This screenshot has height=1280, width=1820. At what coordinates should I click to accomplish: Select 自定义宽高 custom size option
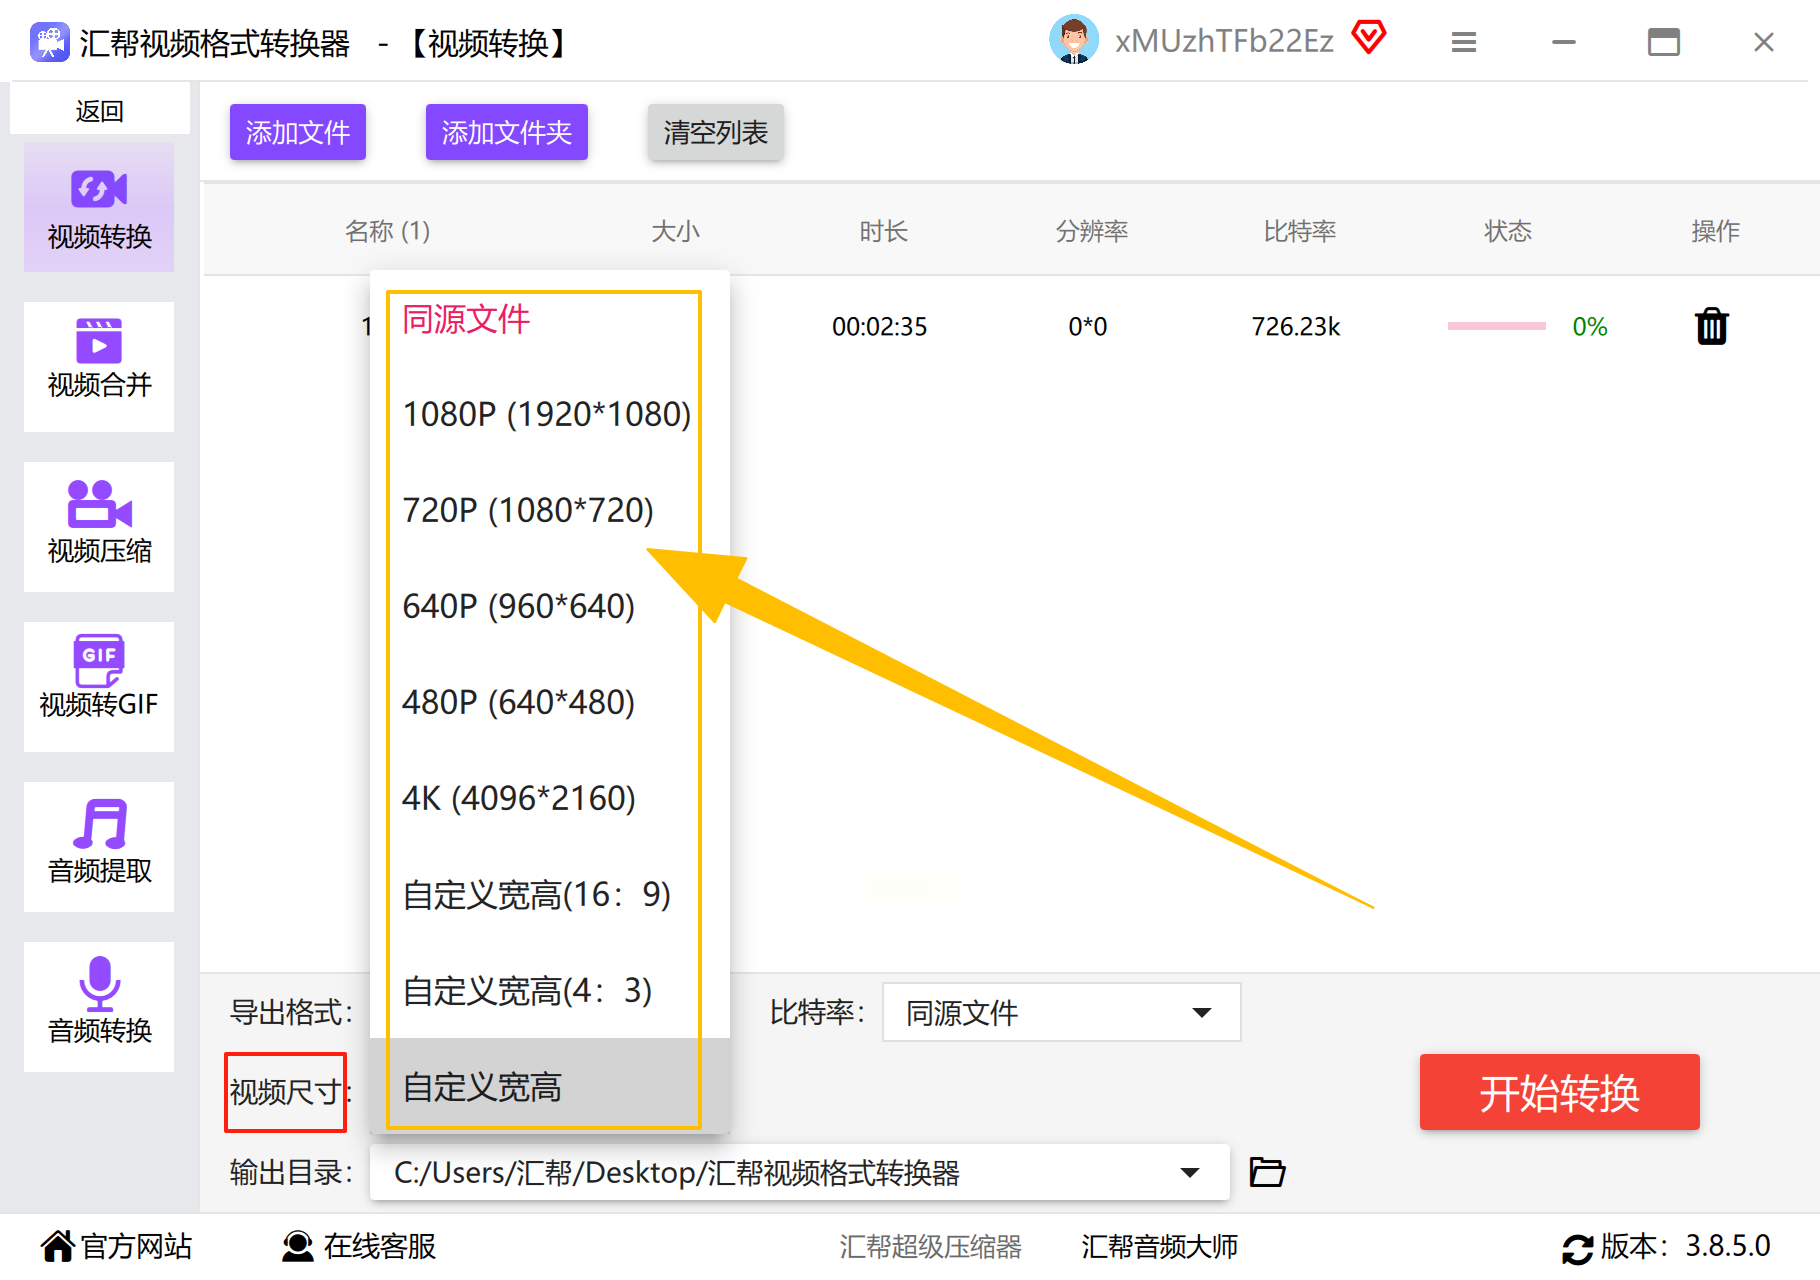(546, 1086)
